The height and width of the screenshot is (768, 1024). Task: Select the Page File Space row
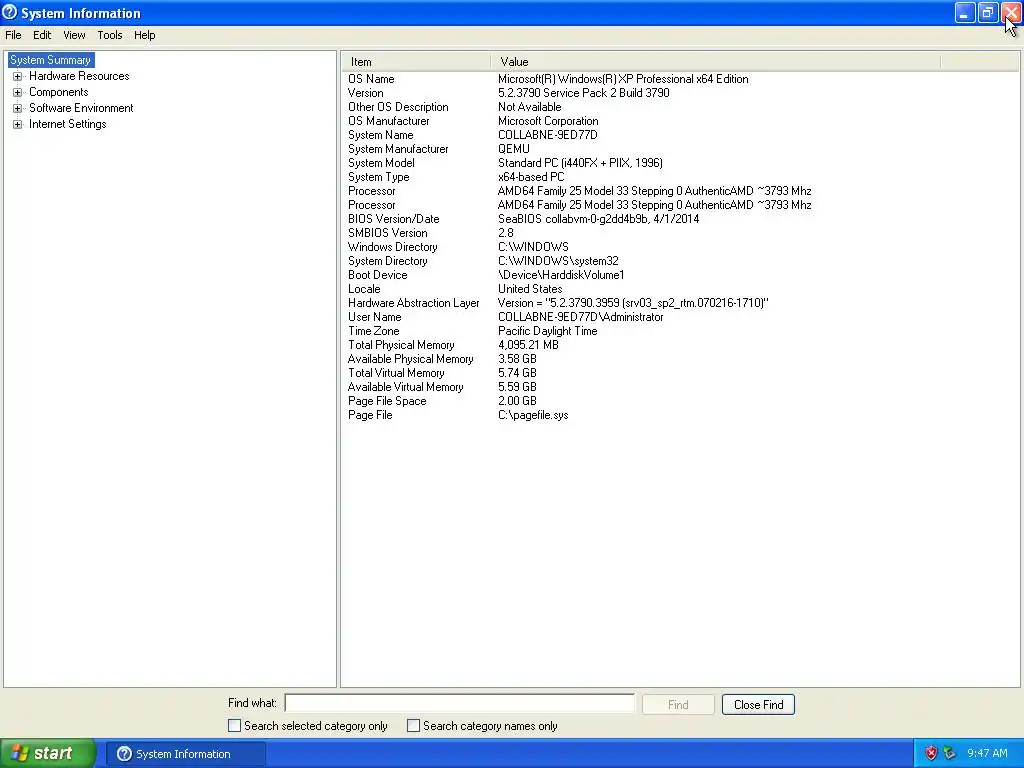coord(680,401)
